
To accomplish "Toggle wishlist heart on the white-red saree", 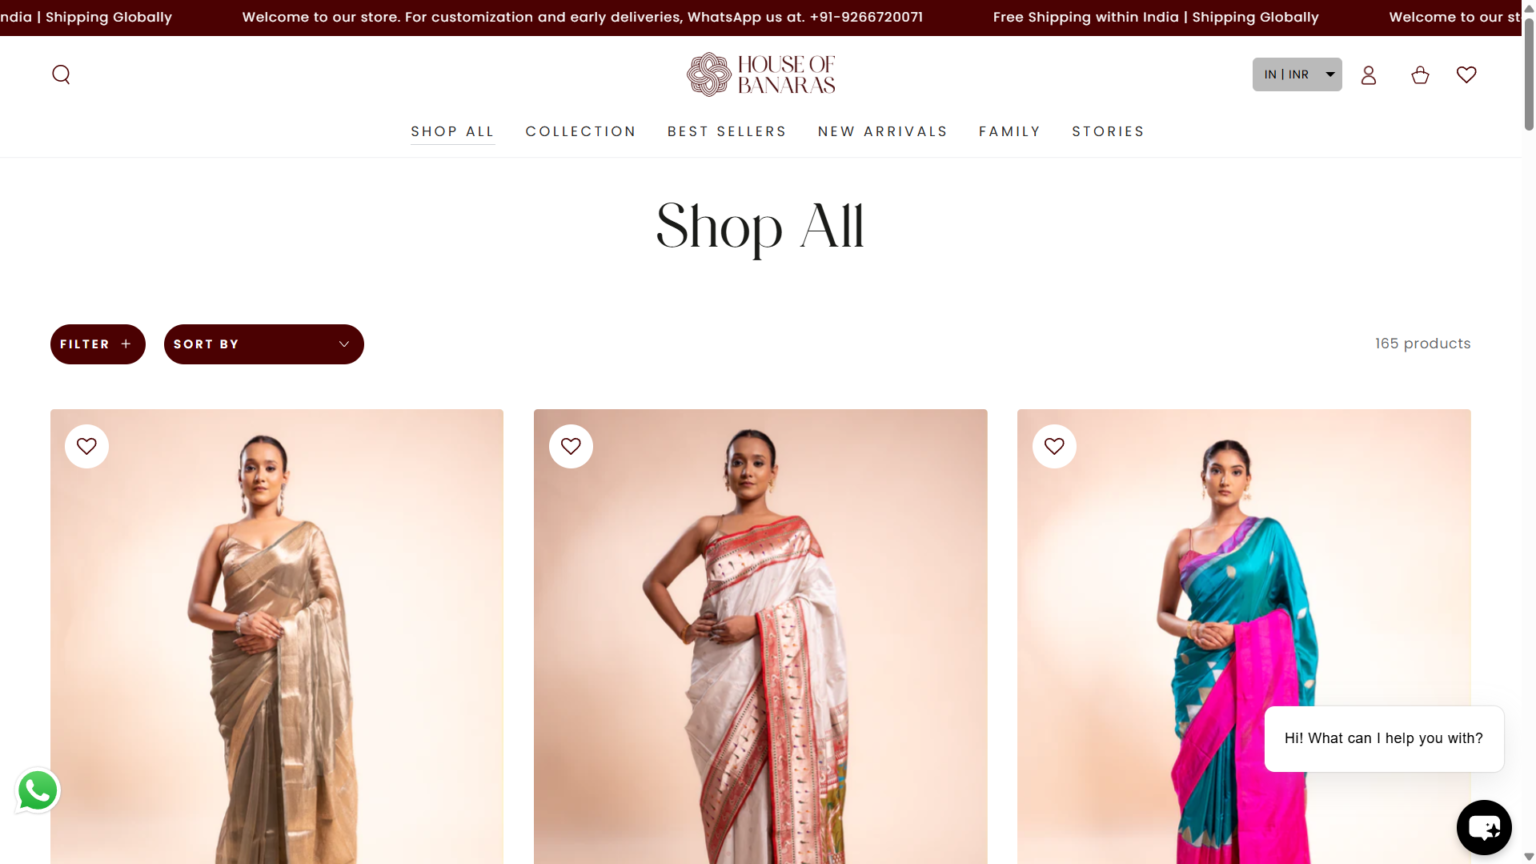I will [571, 446].
